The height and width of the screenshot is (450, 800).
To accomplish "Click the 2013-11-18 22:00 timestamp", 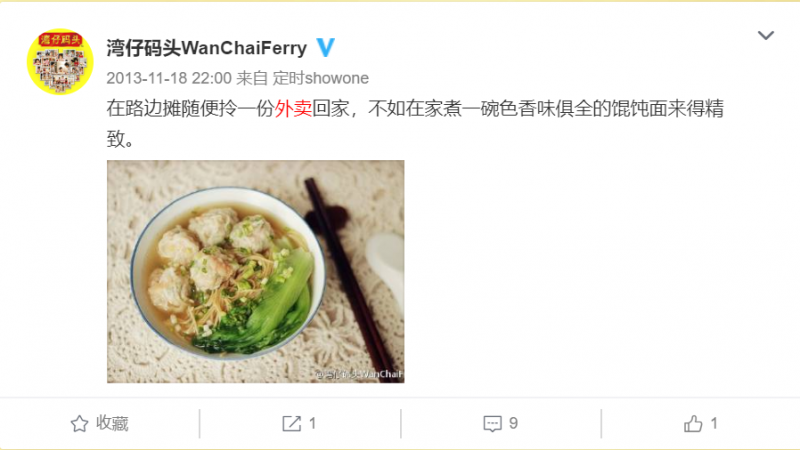I will click(x=169, y=78).
